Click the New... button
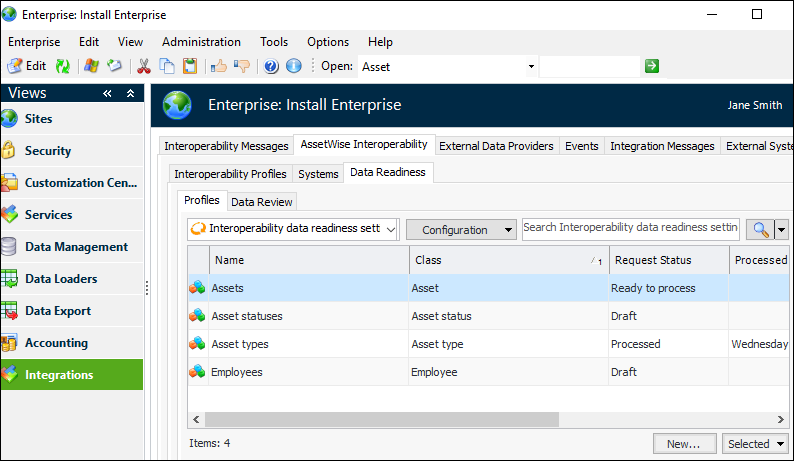Viewport: 794px width, 461px height. coord(685,443)
